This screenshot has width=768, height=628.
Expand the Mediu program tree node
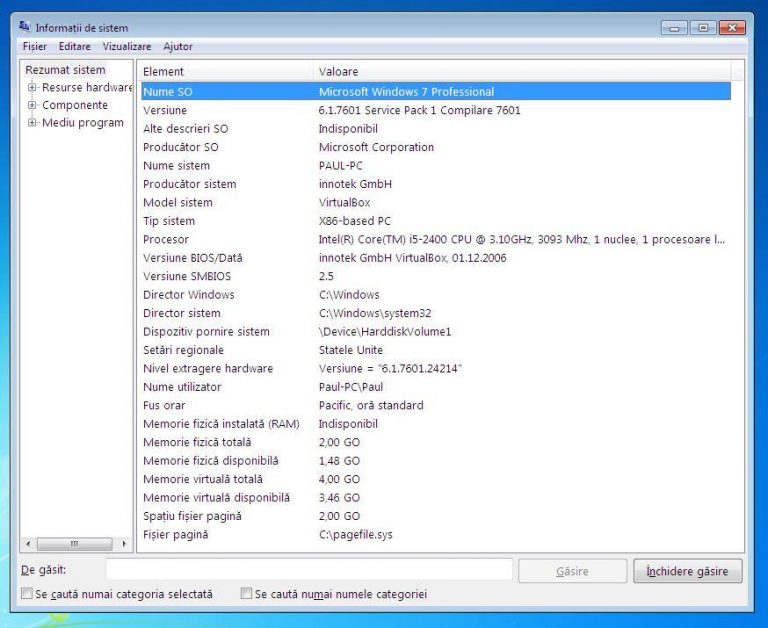(32, 123)
